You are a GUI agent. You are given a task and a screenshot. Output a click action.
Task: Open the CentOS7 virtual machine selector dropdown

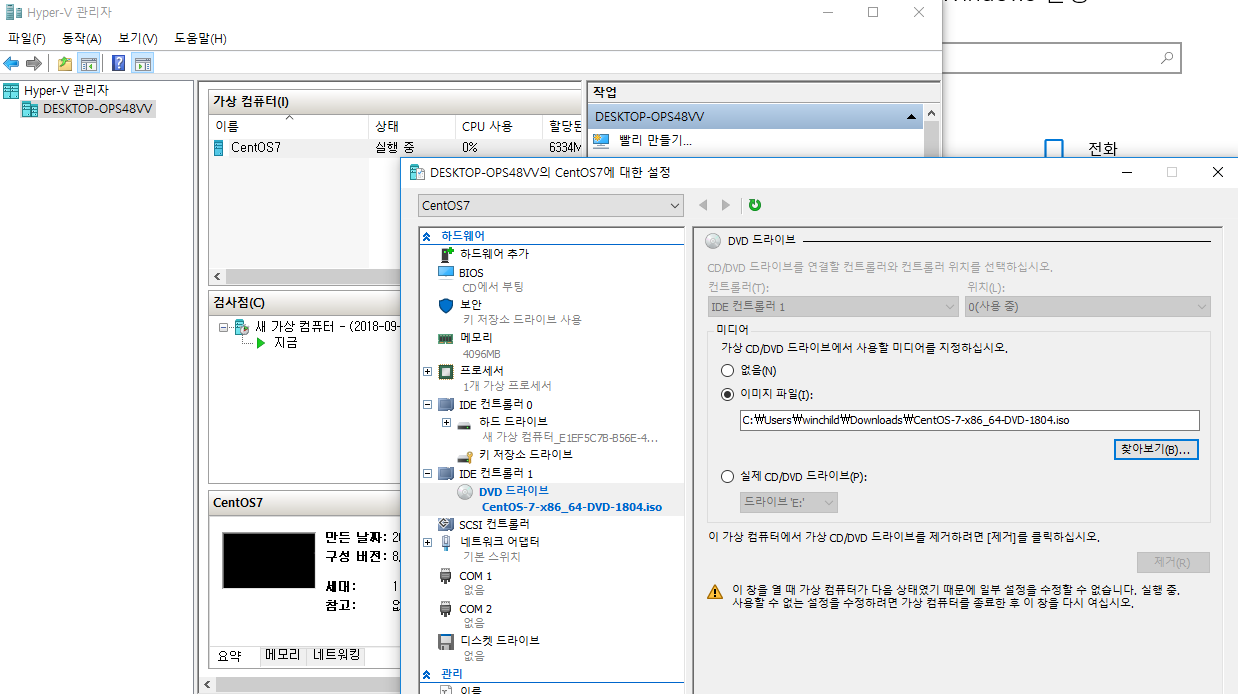[551, 205]
